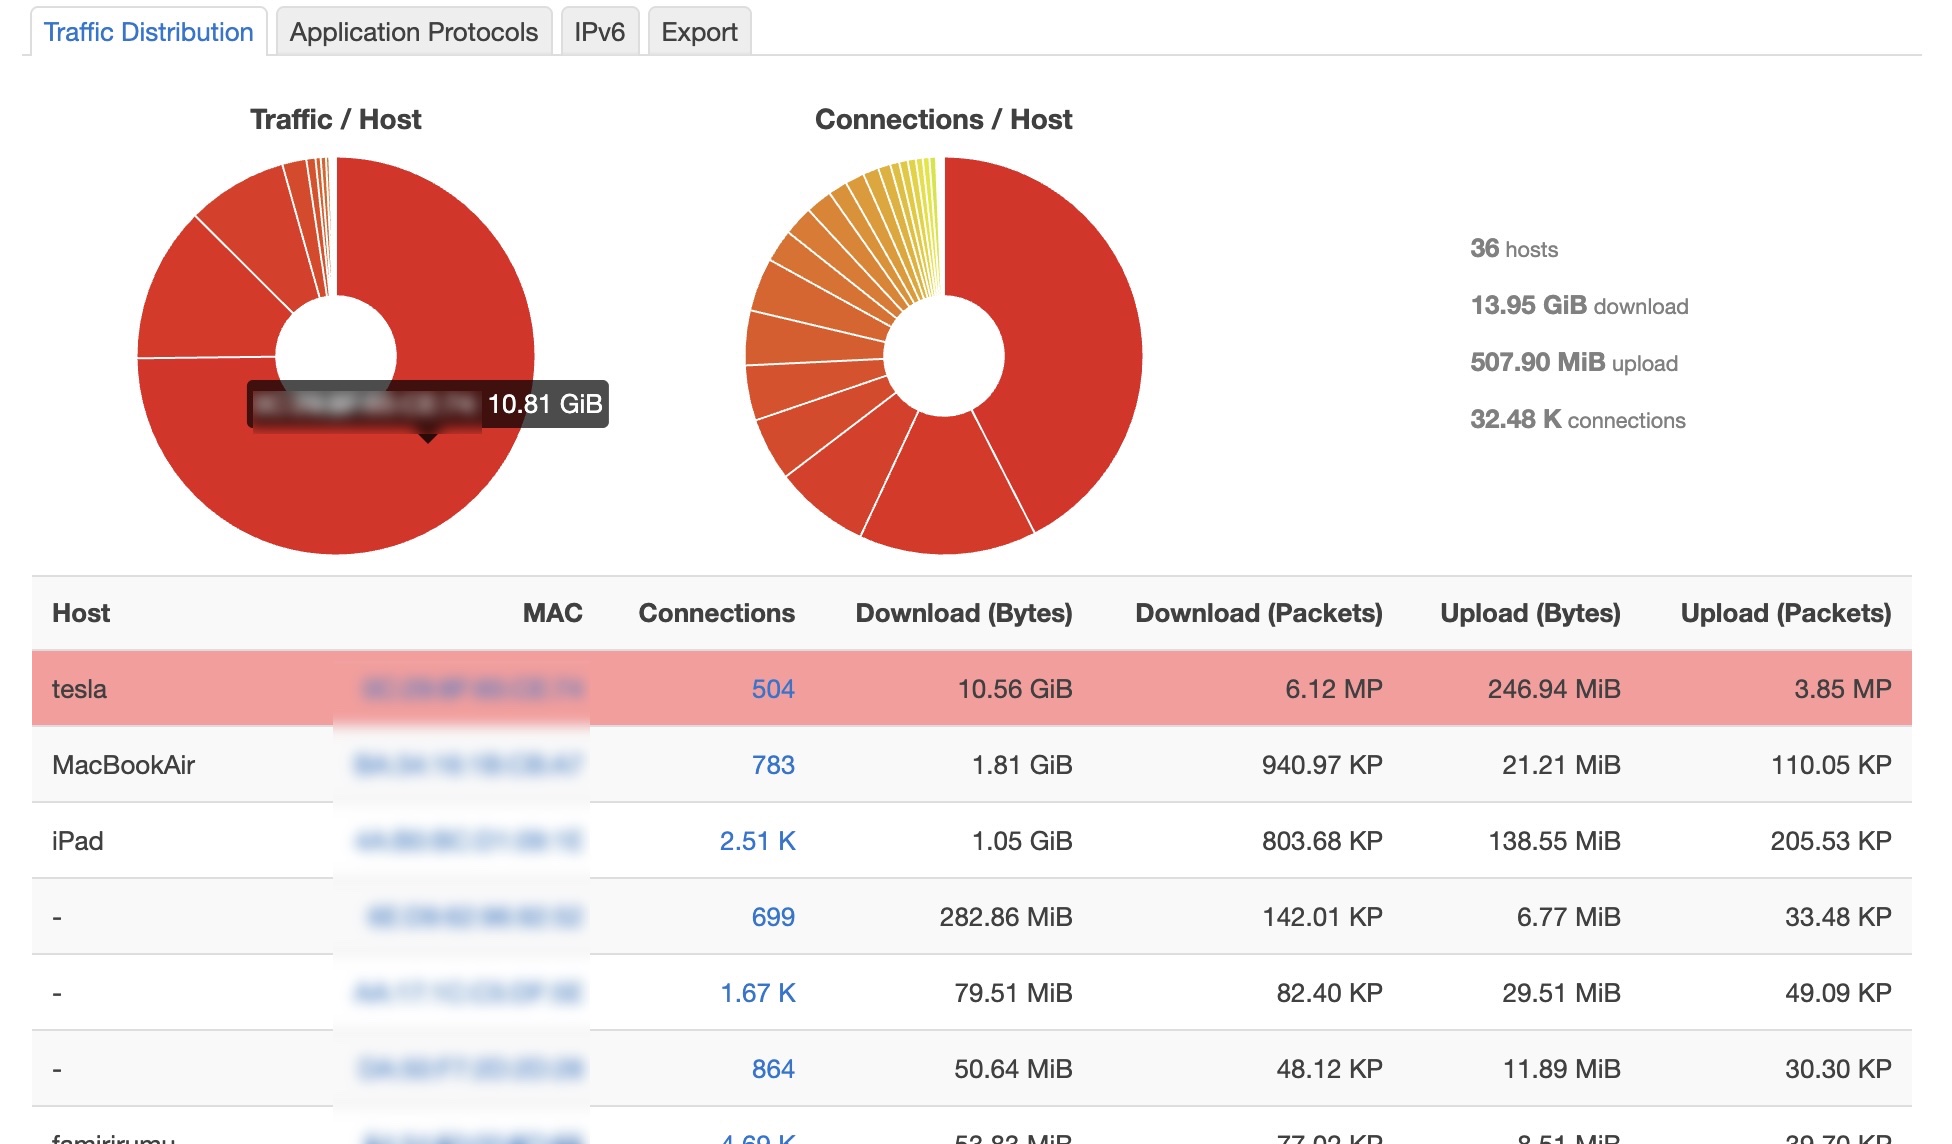Click the Download (Bytes) column header

tap(963, 613)
